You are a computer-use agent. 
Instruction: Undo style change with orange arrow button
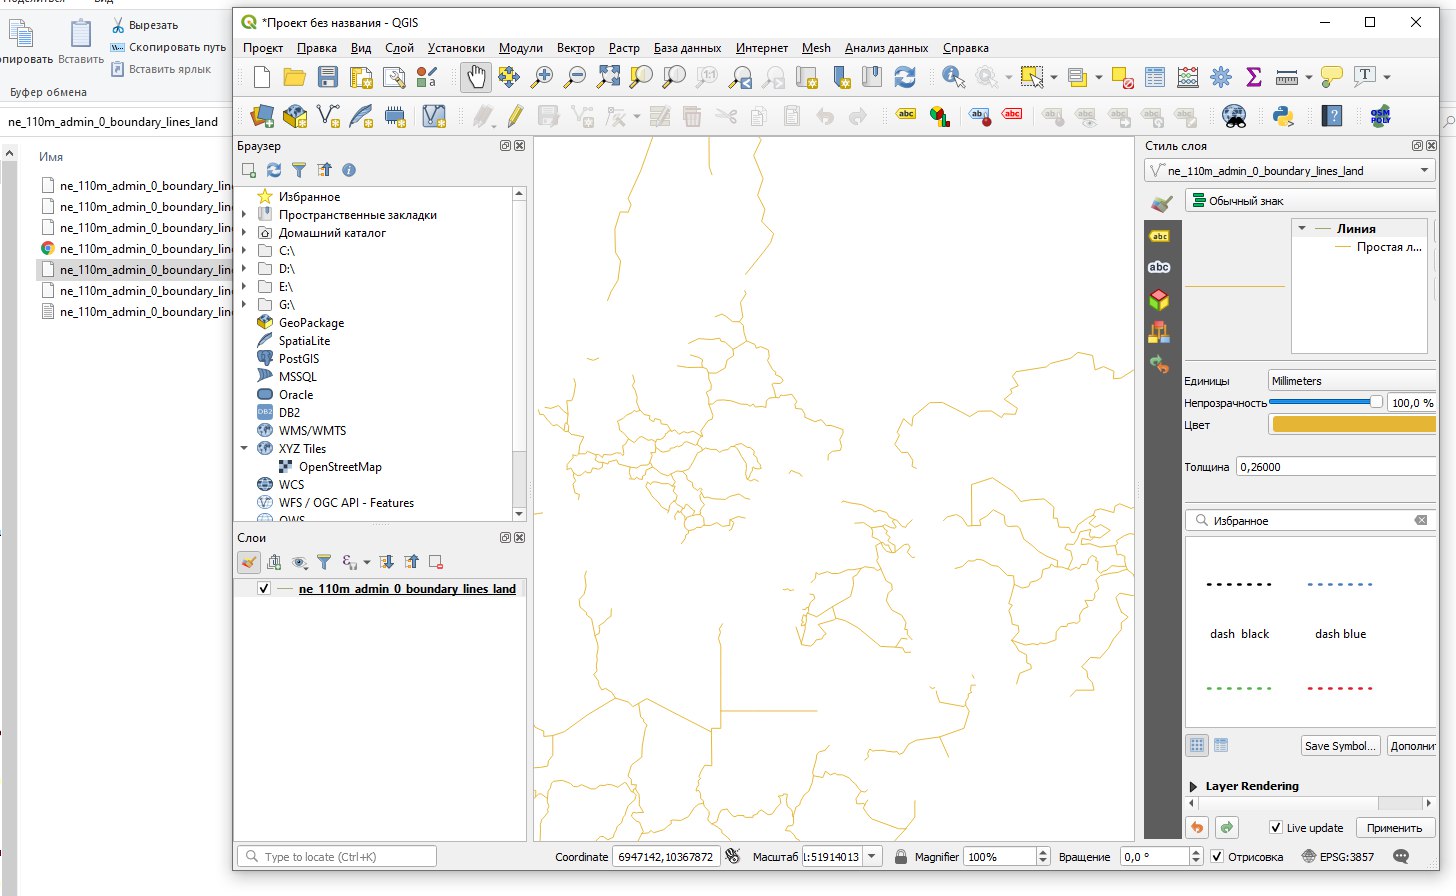tap(1197, 828)
